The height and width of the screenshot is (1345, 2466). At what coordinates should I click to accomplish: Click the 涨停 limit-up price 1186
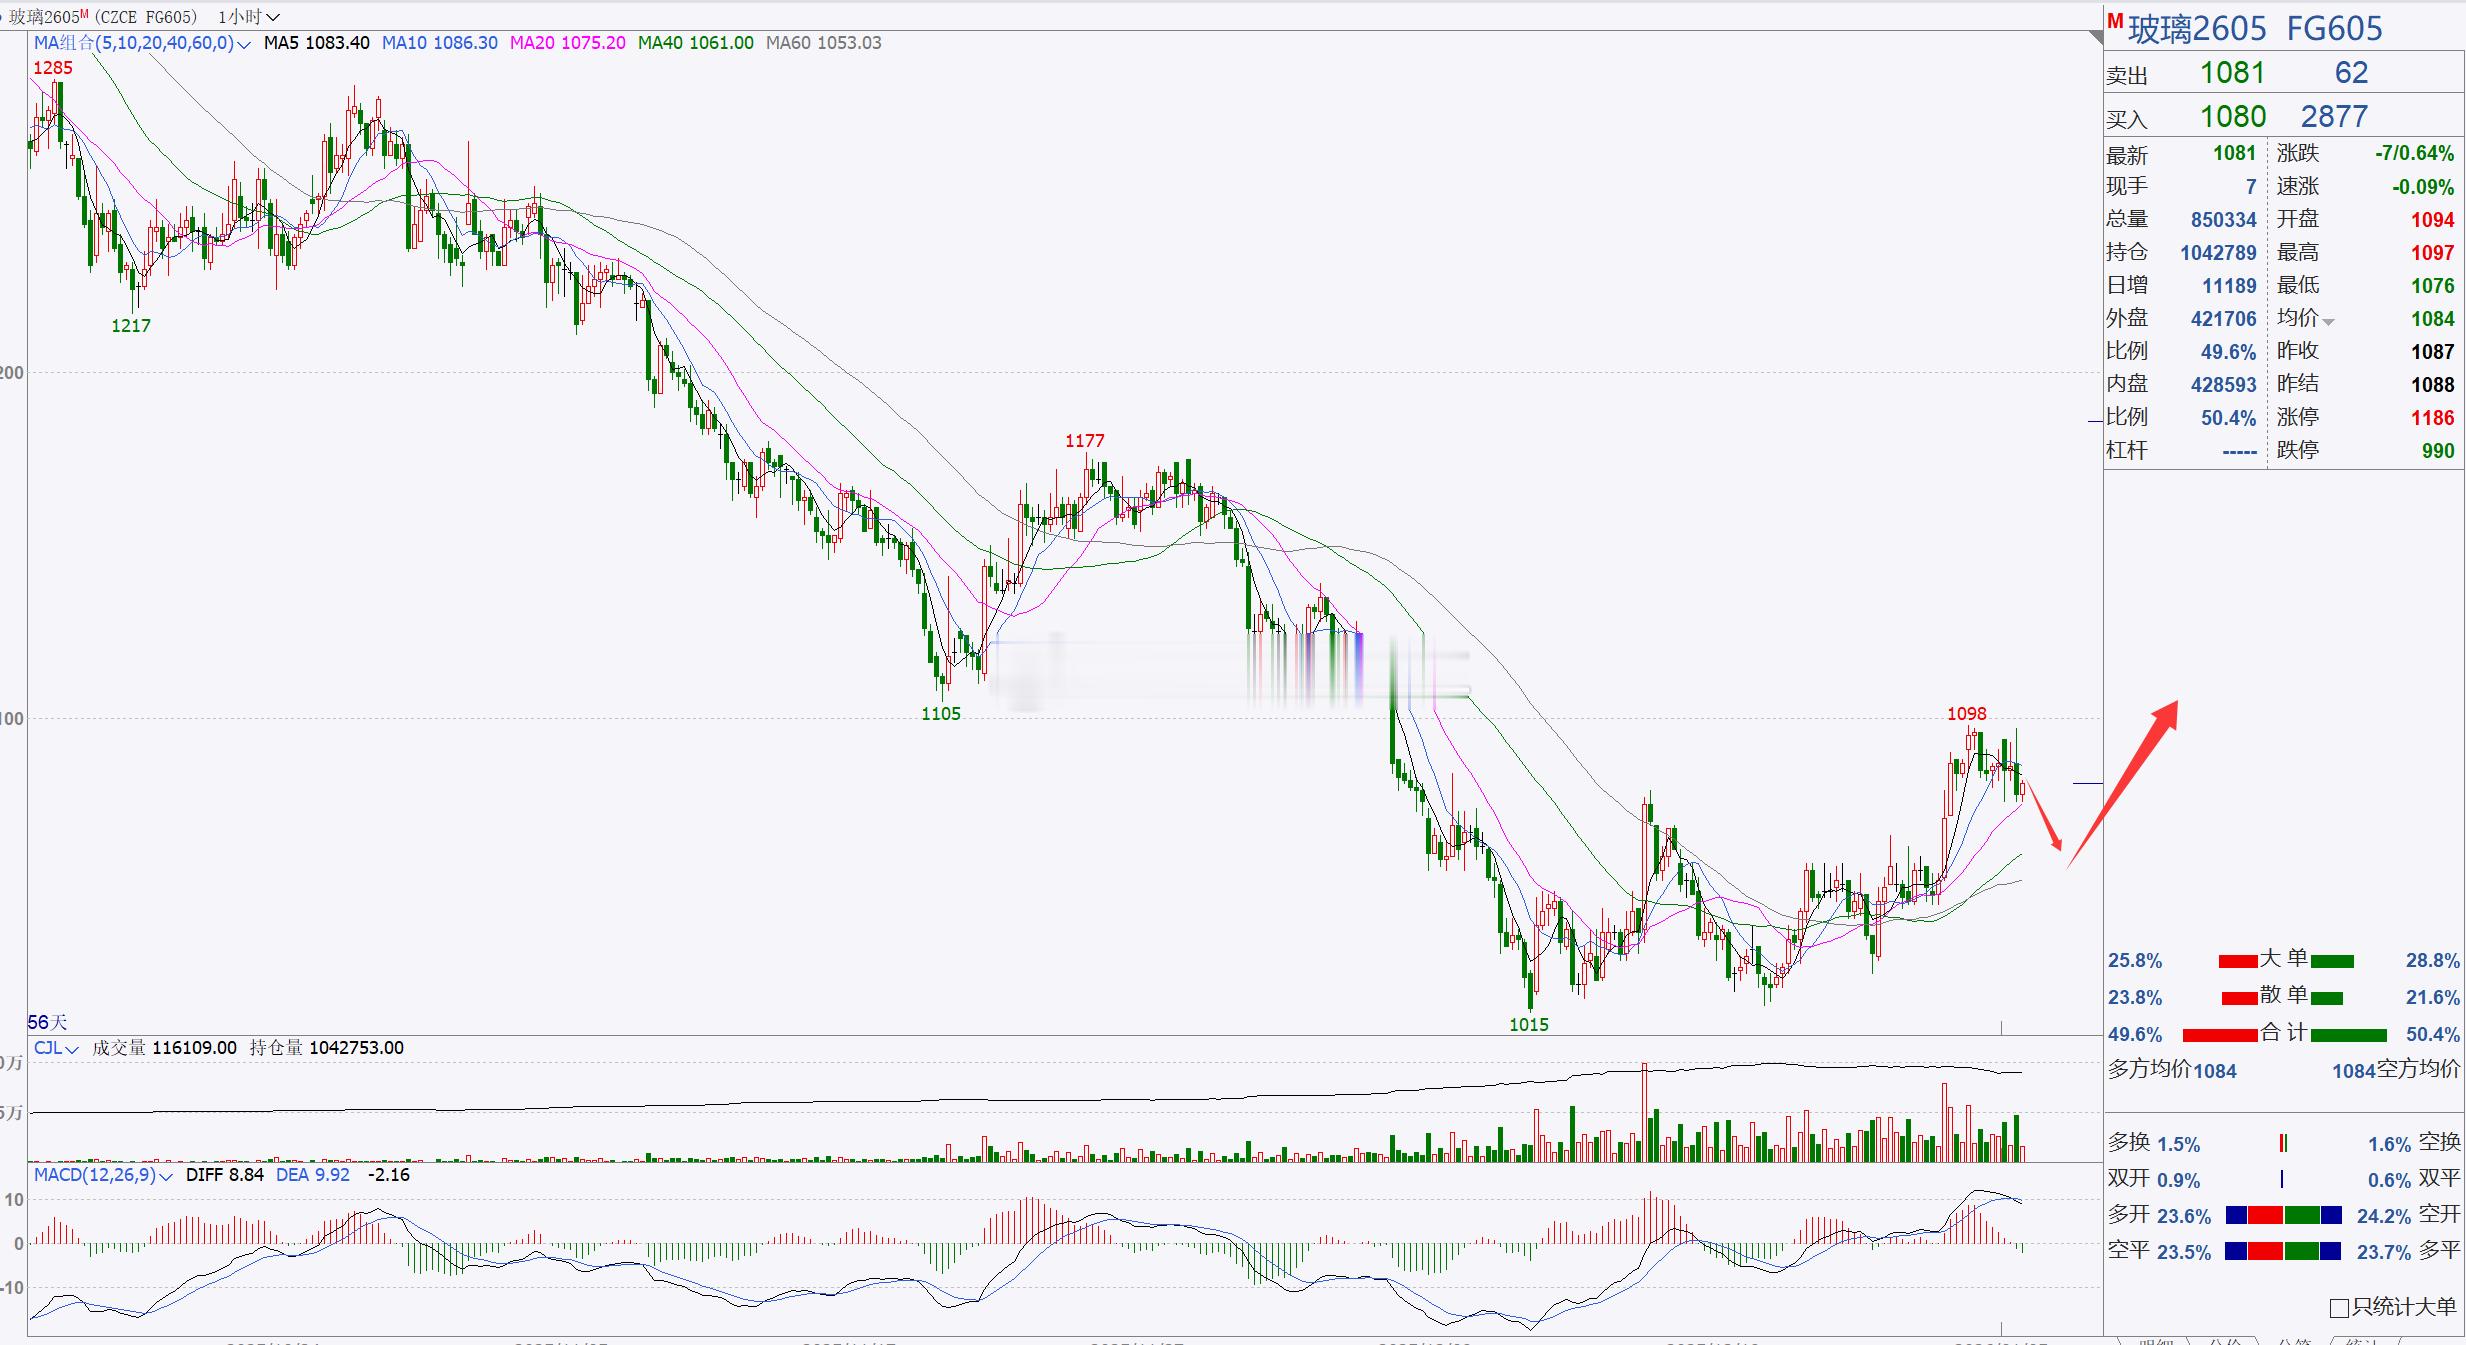(2432, 418)
